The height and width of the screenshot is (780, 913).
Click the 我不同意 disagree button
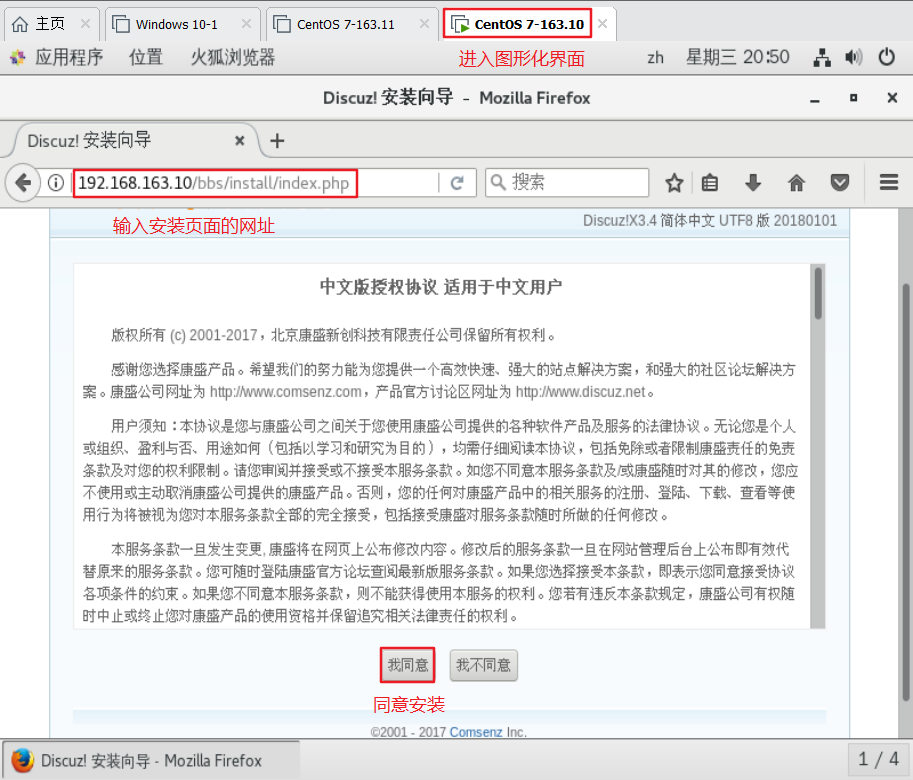click(x=483, y=665)
